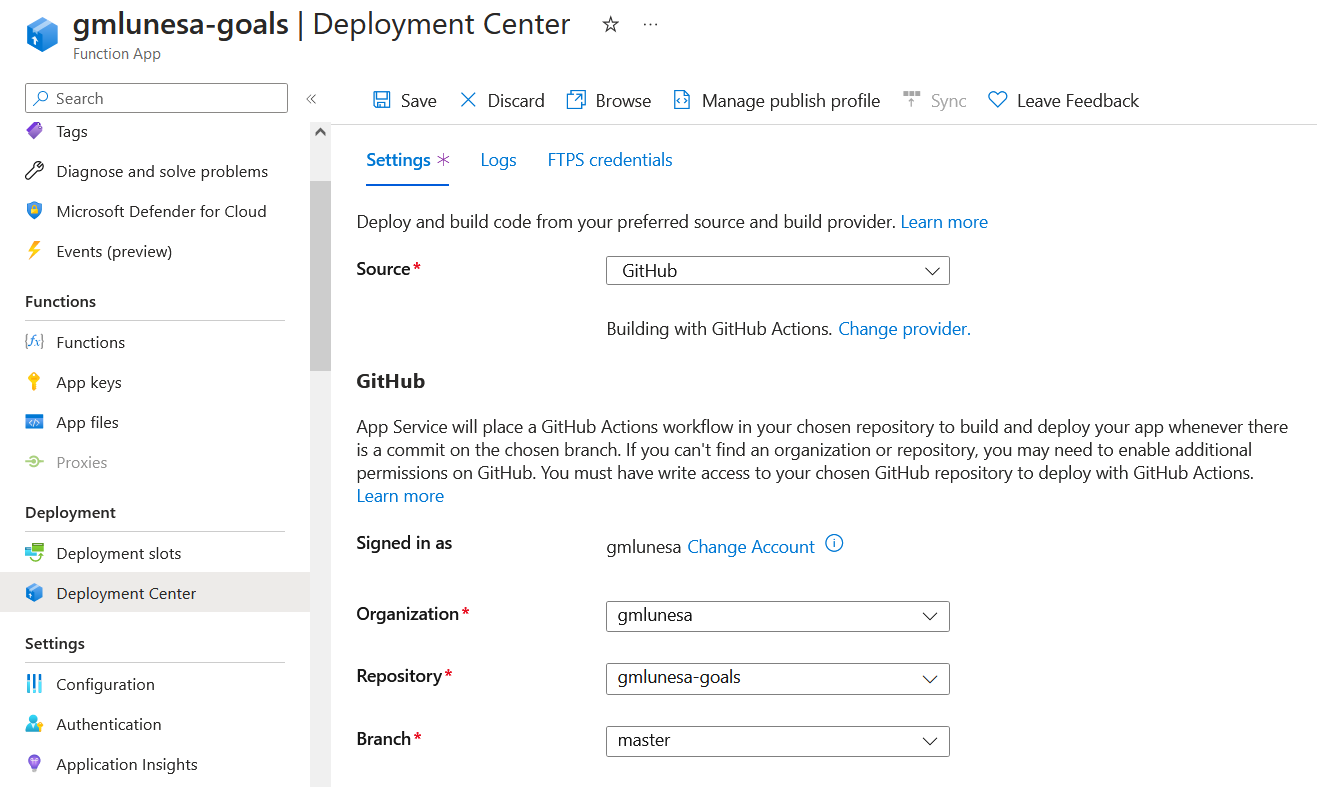Click the Application Insights lightbulb icon
This screenshot has width=1317, height=787.
(35, 764)
